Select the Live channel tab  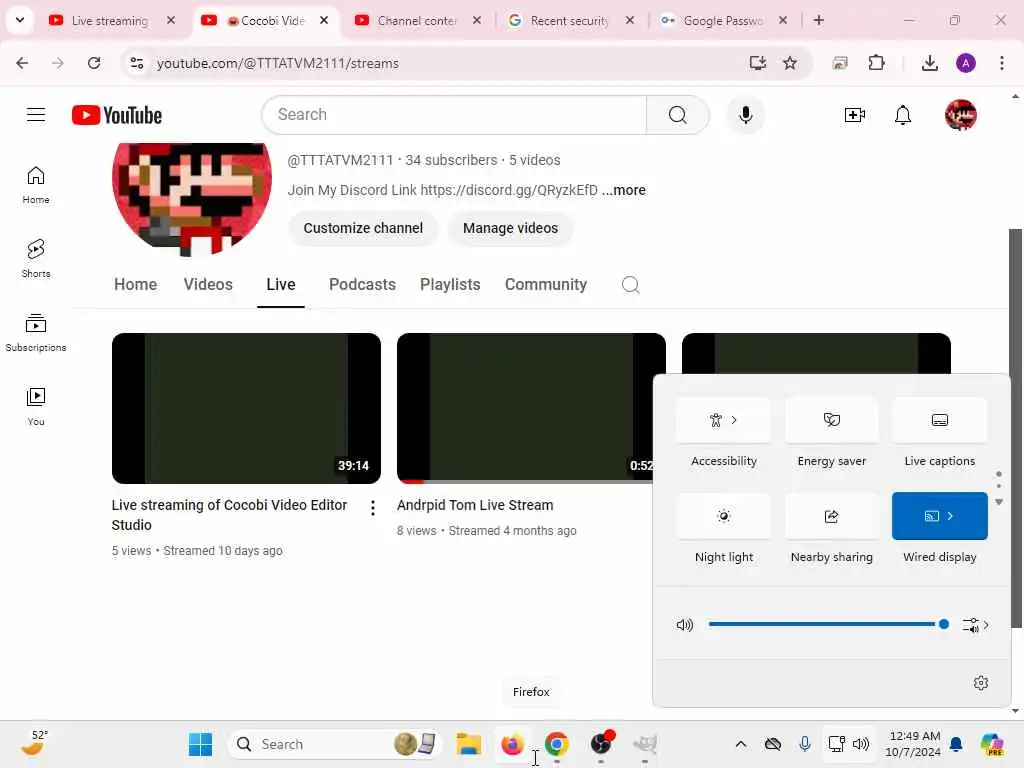(x=281, y=285)
